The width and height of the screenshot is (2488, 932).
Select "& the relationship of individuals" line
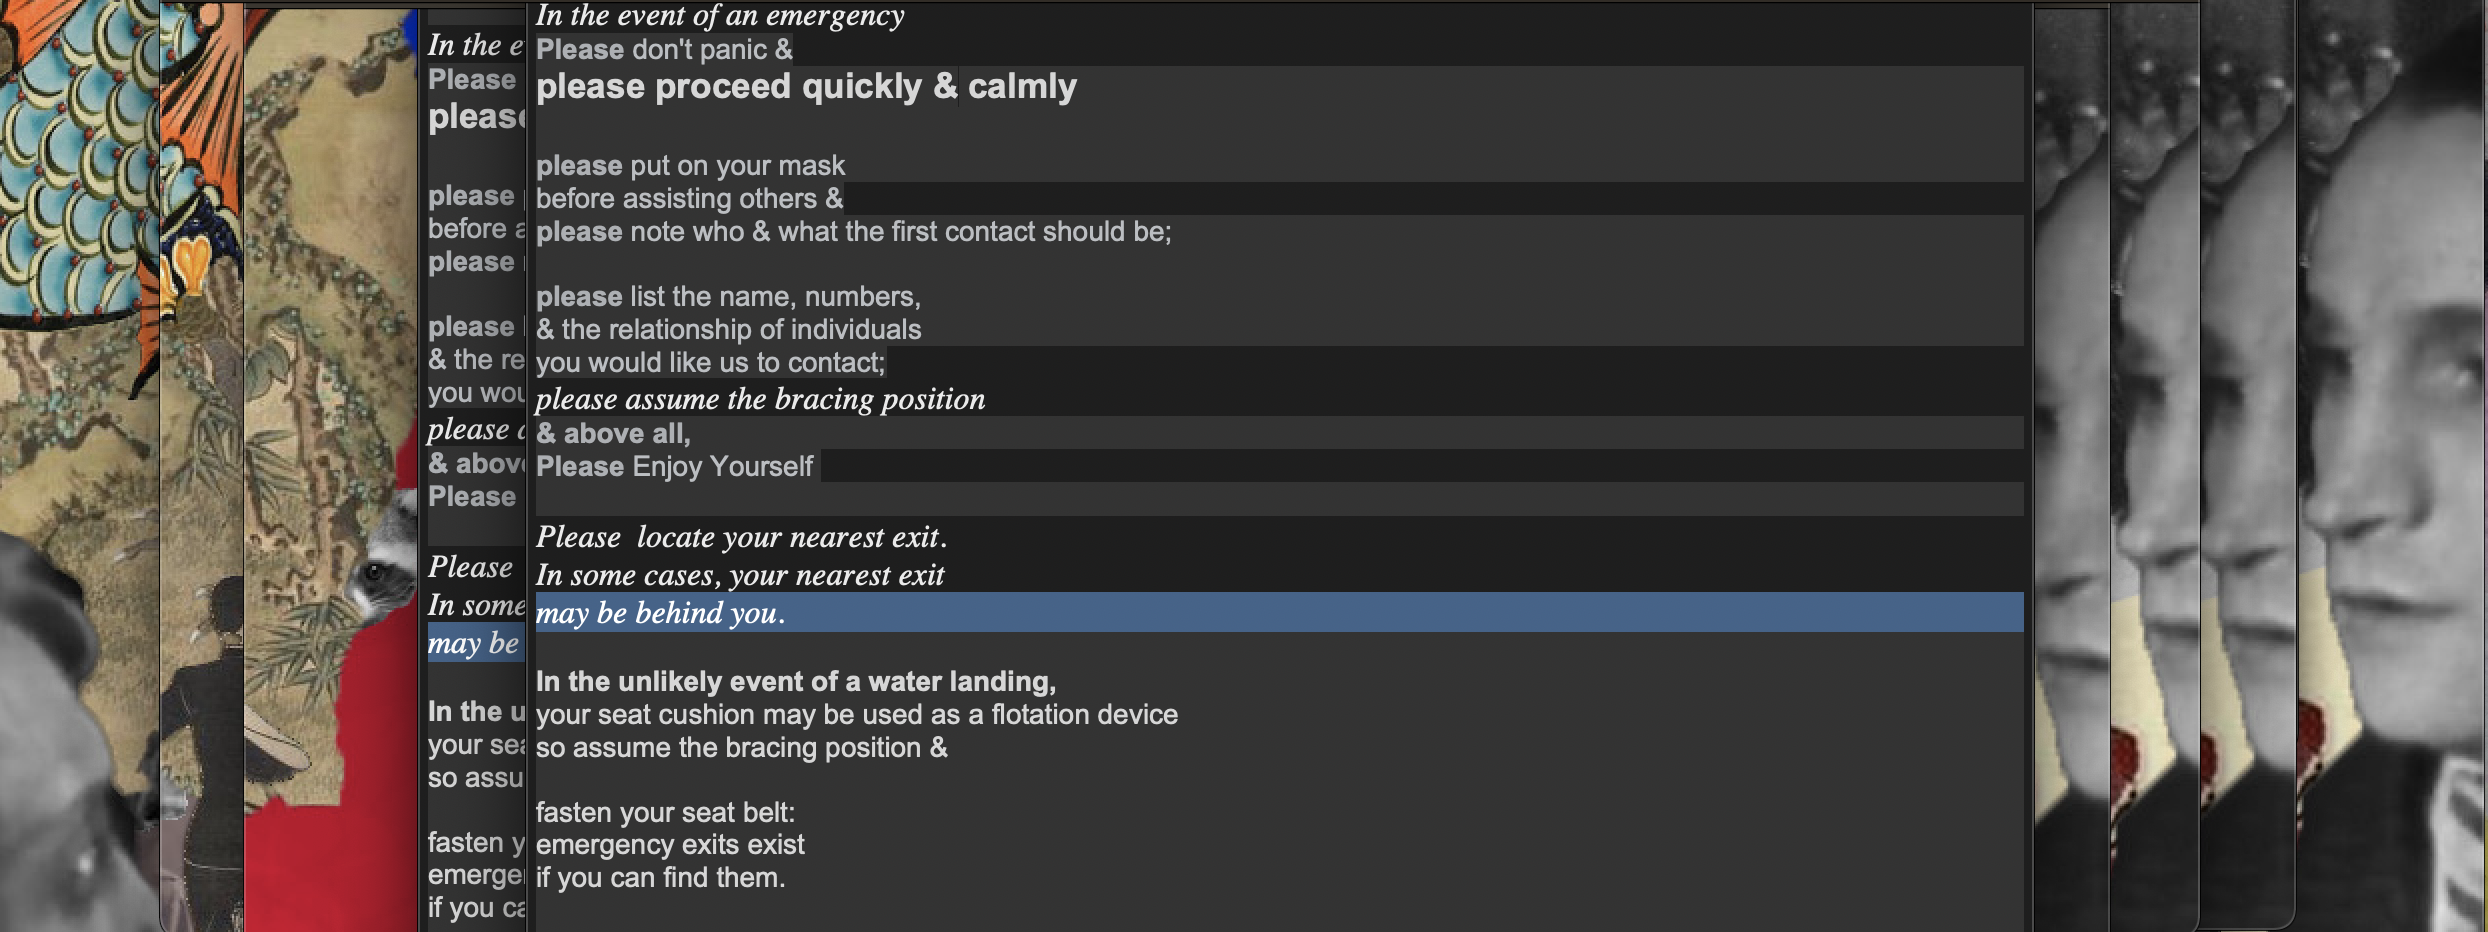tap(728, 329)
